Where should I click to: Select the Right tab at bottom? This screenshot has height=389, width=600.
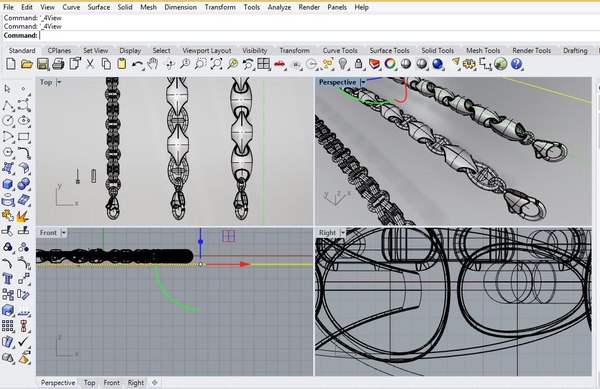(135, 382)
